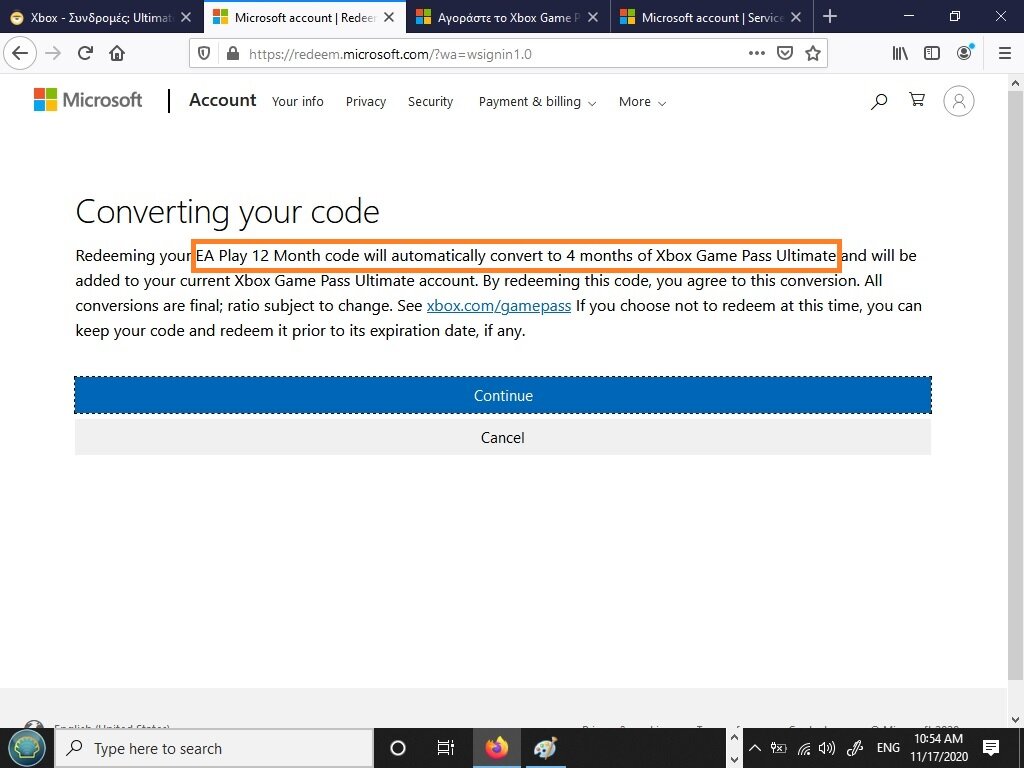The height and width of the screenshot is (768, 1024).
Task: Close the Xbox Συνδρομές tab
Action: pos(186,18)
